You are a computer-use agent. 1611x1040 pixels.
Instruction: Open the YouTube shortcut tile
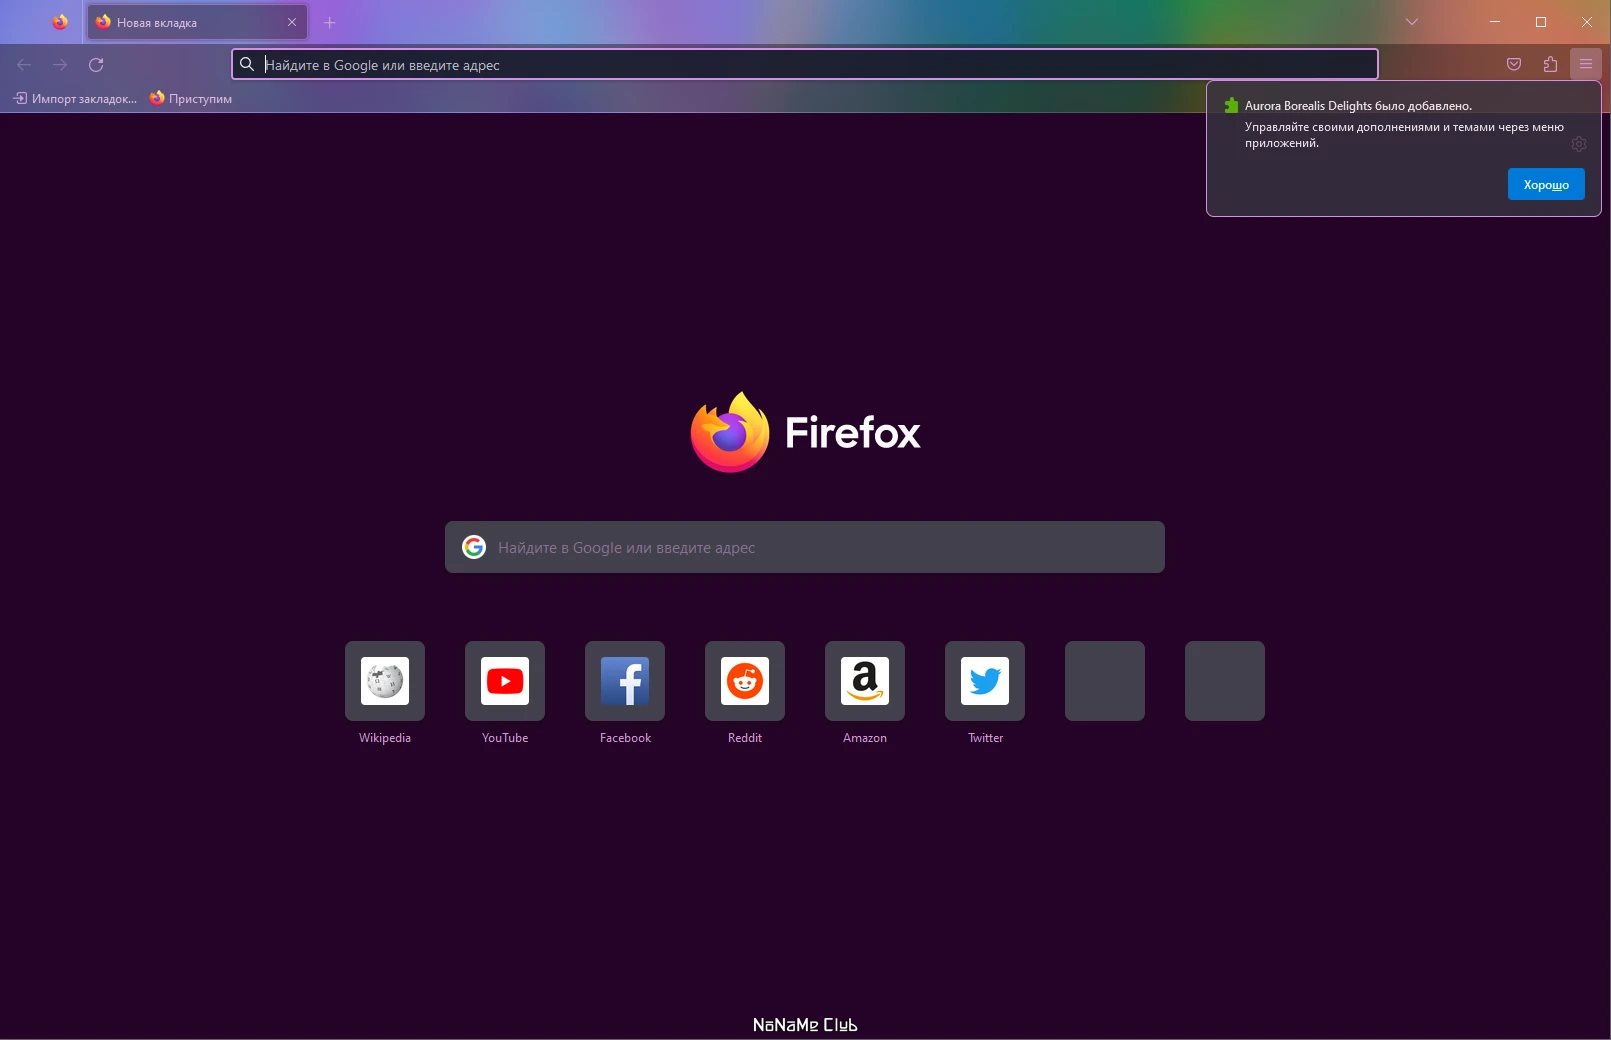[505, 681]
